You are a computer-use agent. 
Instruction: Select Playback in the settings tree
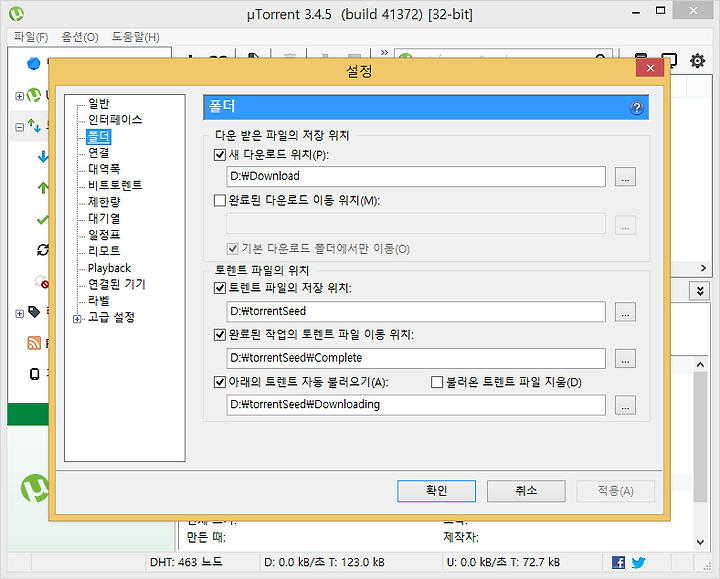[x=109, y=268]
